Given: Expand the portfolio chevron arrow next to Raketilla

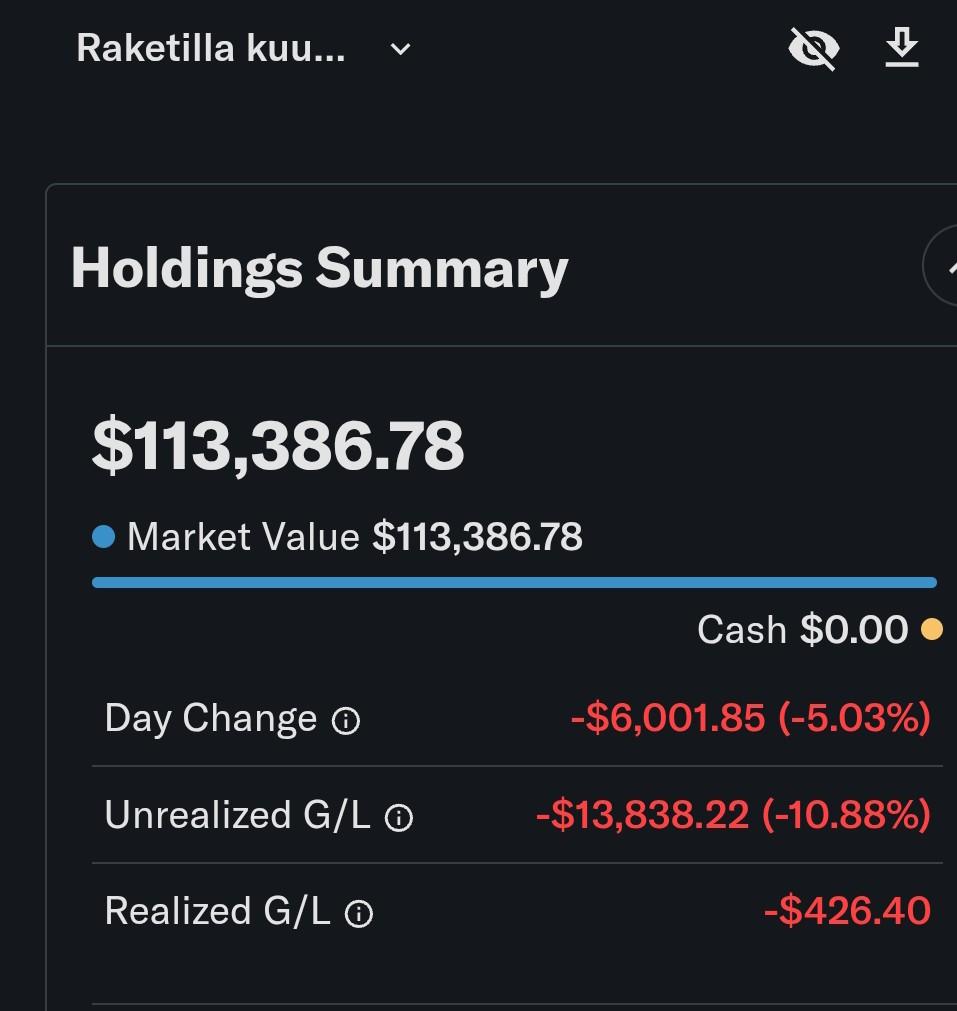Looking at the screenshot, I should [x=400, y=49].
